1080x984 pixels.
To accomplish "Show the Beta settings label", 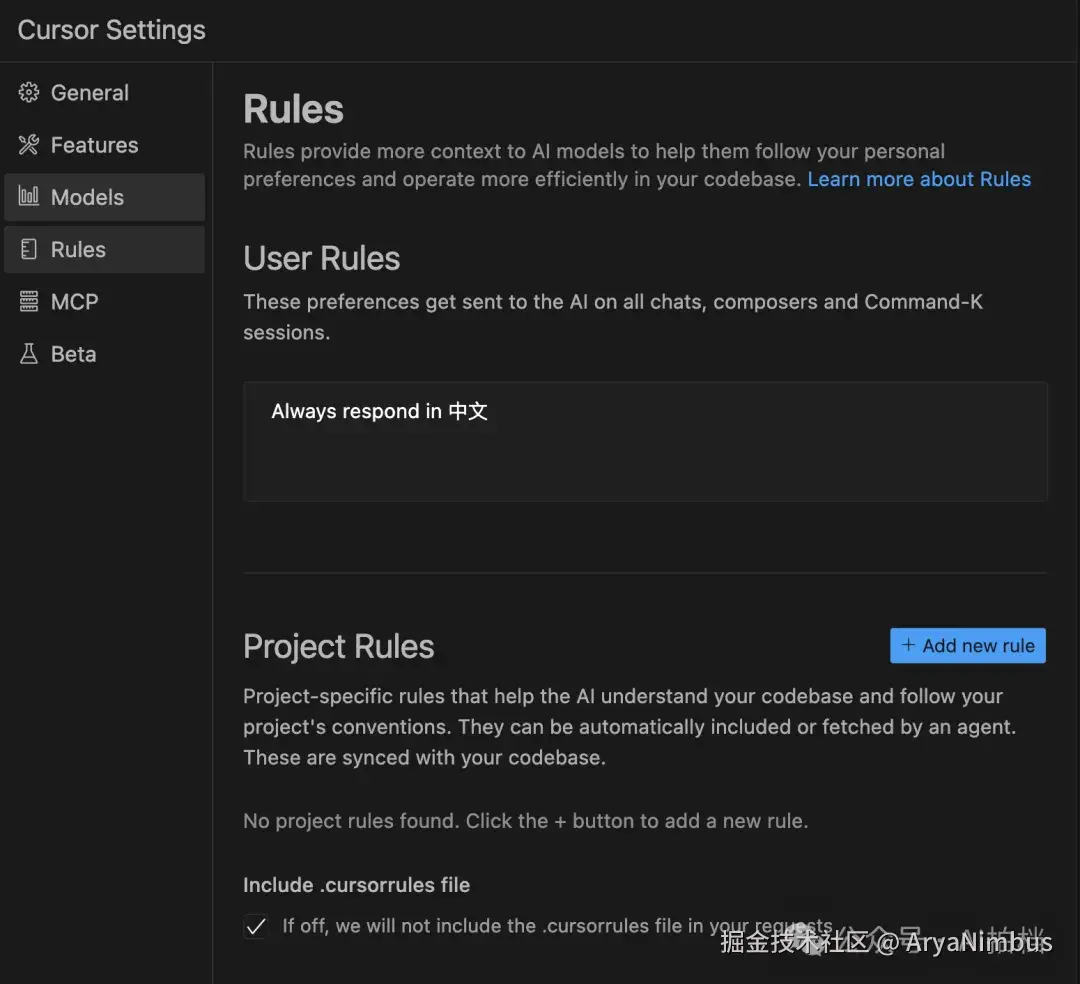I will (x=73, y=354).
